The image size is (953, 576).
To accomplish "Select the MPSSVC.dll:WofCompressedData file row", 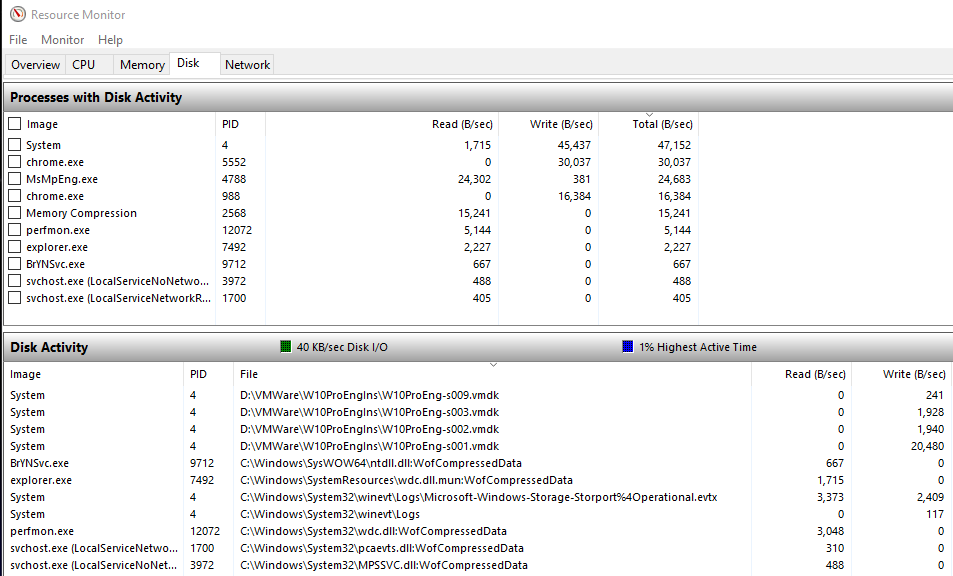I will tap(478, 565).
